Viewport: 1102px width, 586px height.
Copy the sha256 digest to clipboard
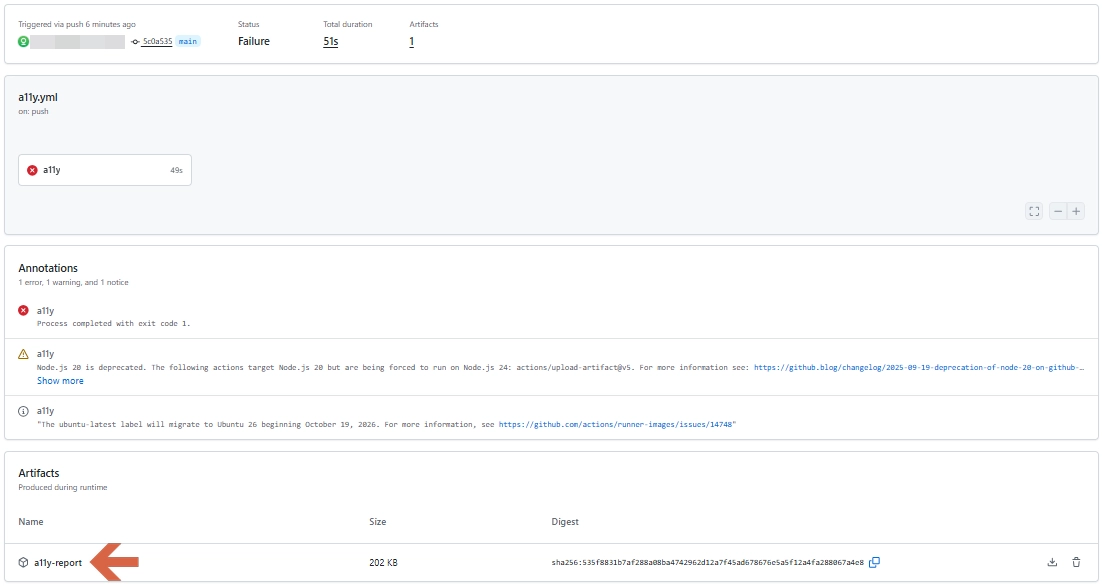874,562
